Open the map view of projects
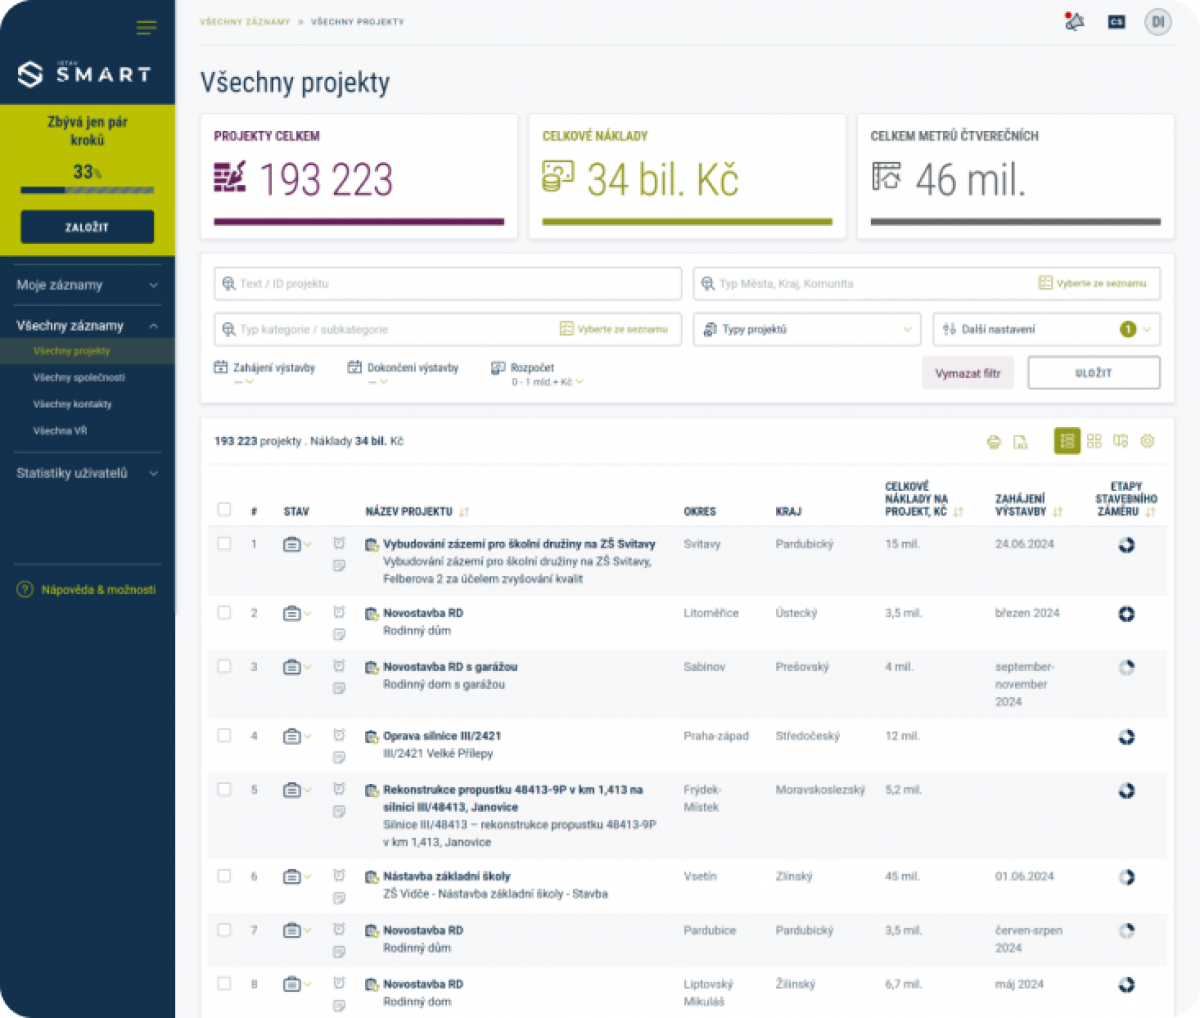 (1120, 441)
